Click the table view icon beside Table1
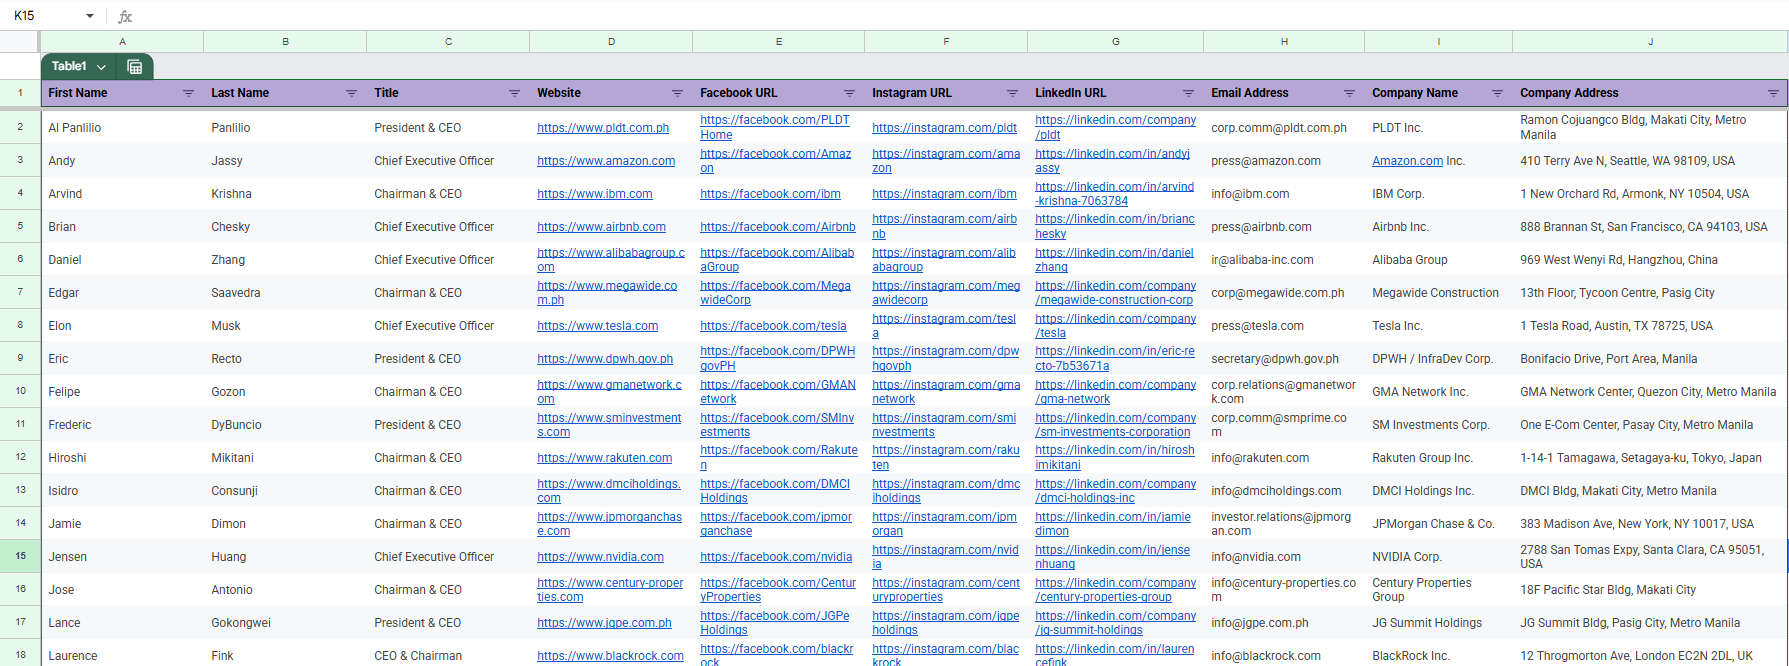The height and width of the screenshot is (666, 1789). coord(135,67)
